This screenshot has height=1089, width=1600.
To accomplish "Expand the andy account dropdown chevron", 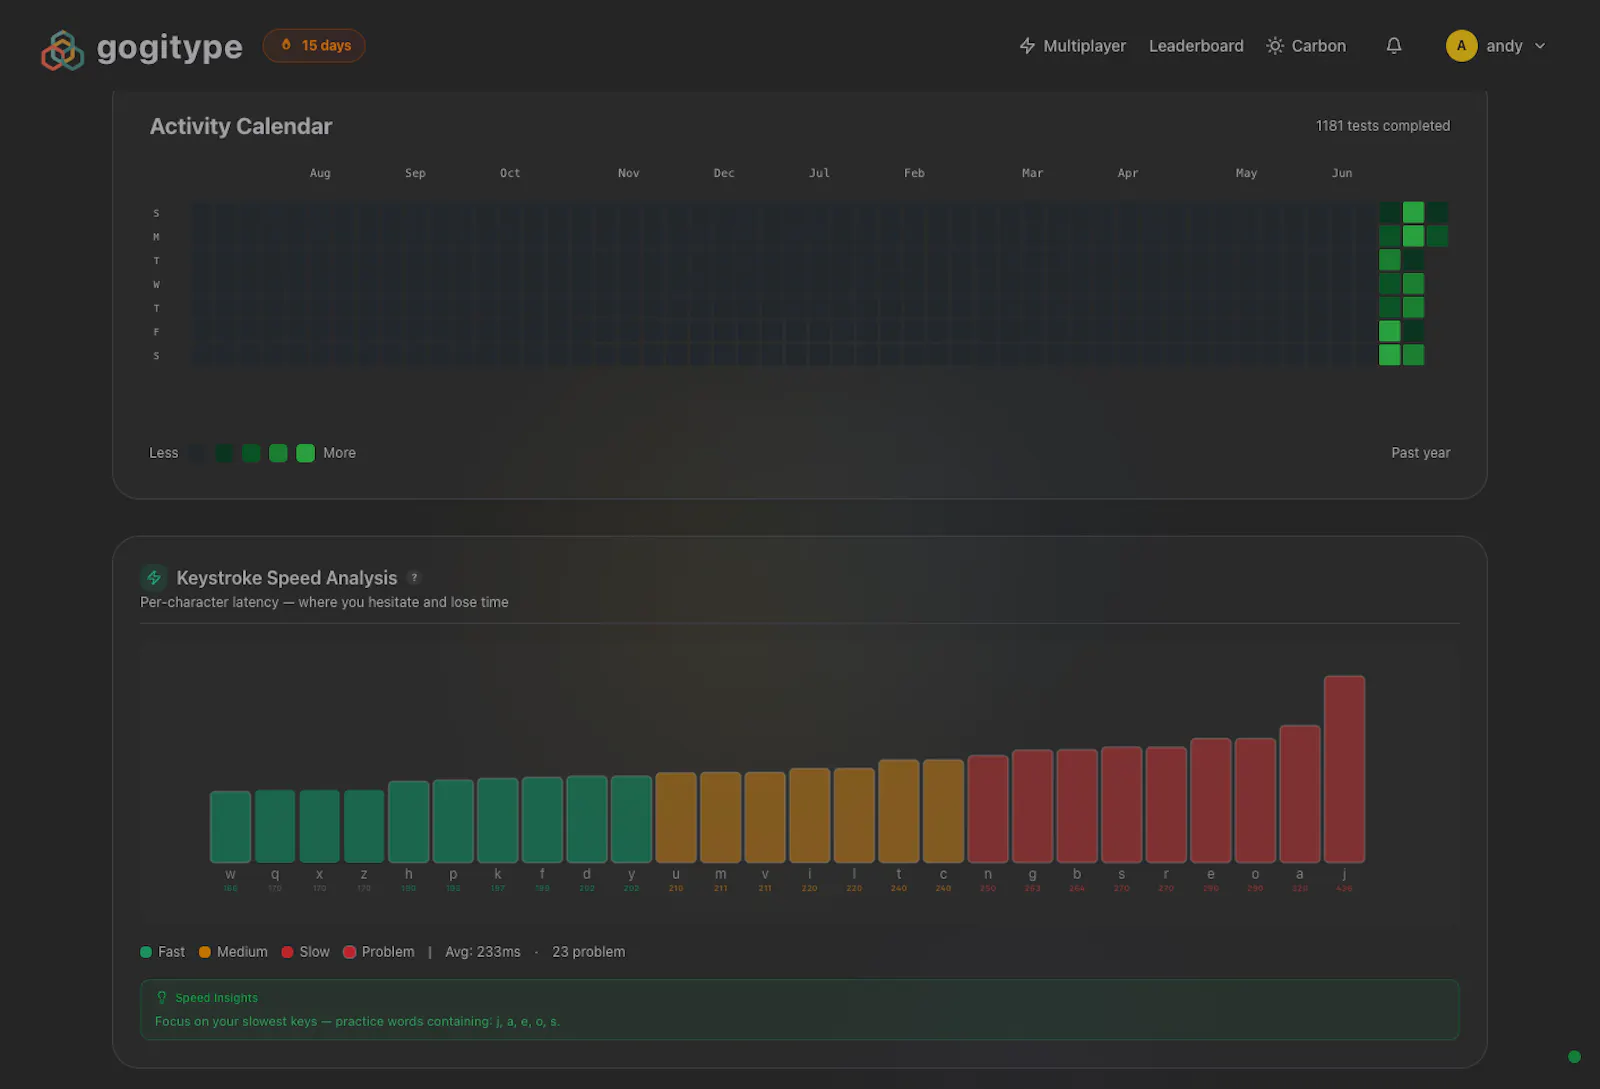I will 1540,46.
